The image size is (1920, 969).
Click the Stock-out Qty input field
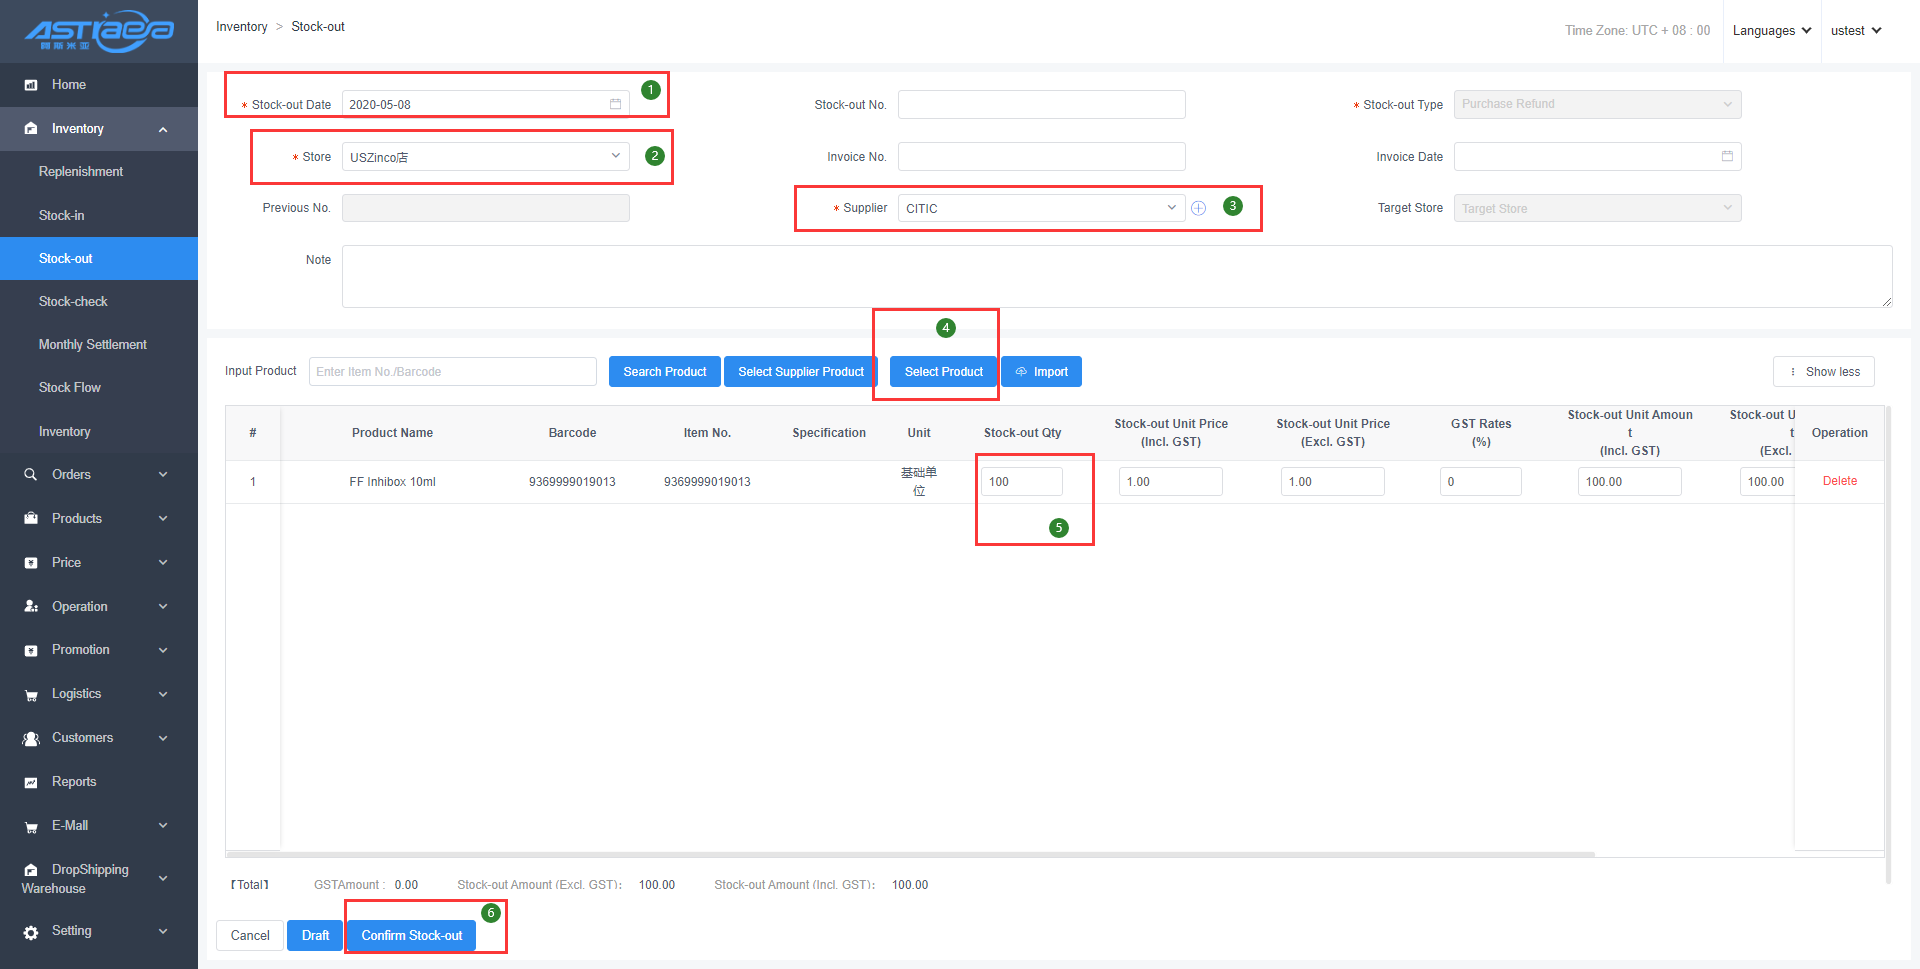1021,482
